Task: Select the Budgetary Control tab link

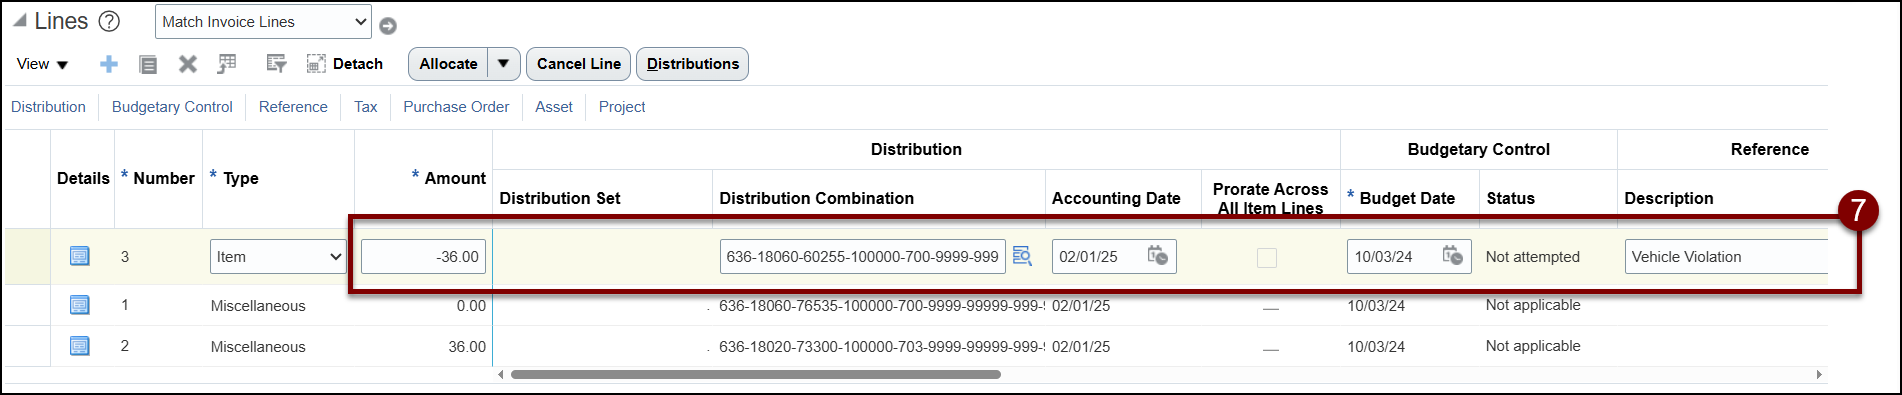Action: point(172,107)
